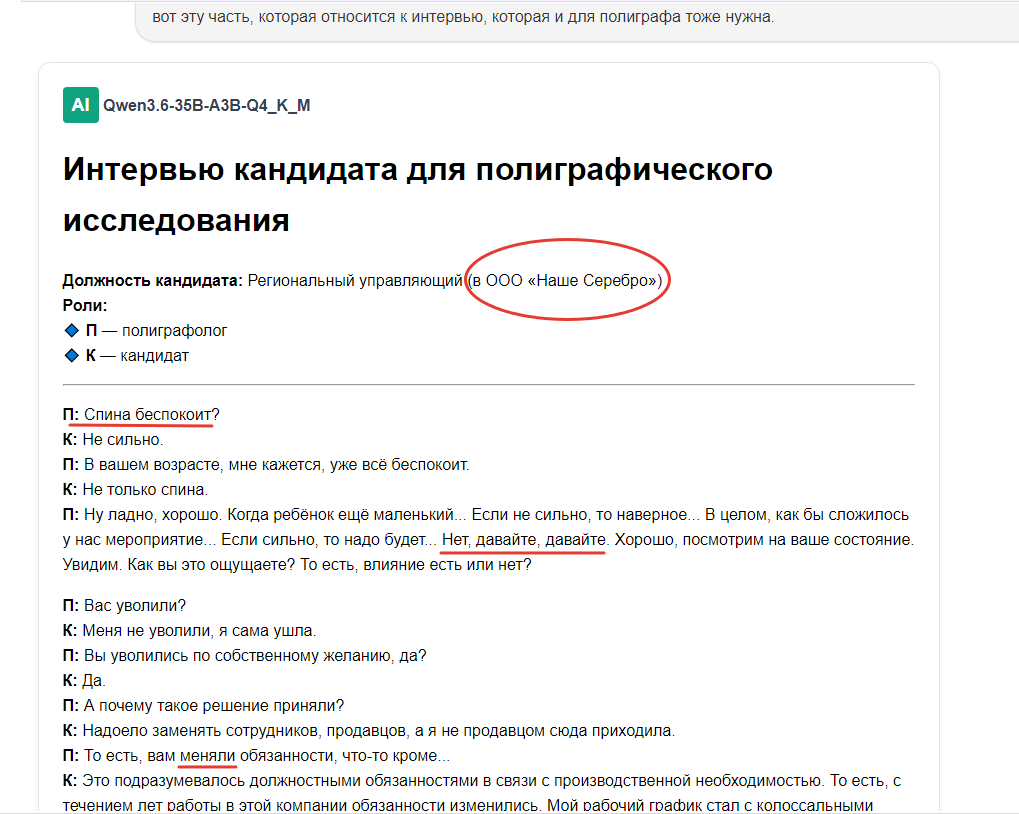Click the green AI avatar icon
The image size is (1019, 814).
click(81, 105)
